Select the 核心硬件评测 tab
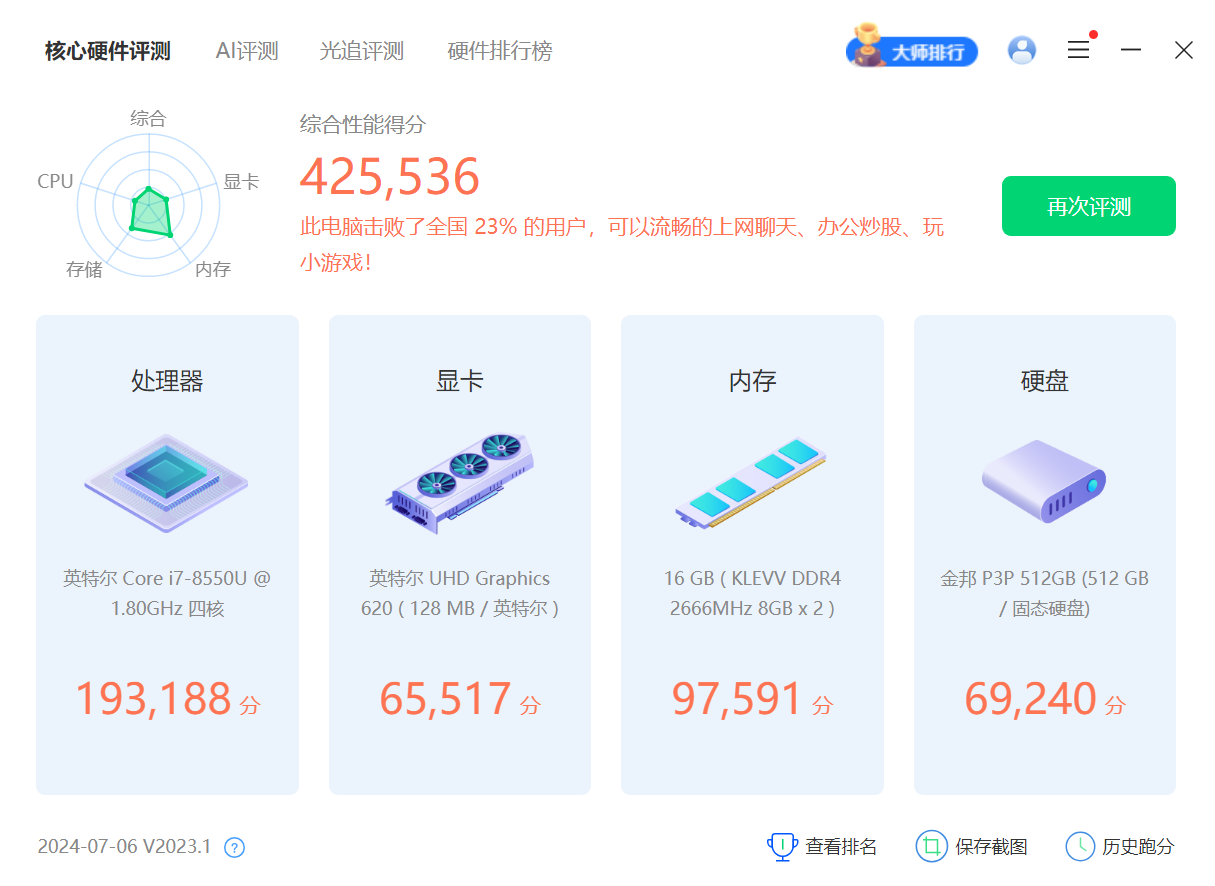 106,51
